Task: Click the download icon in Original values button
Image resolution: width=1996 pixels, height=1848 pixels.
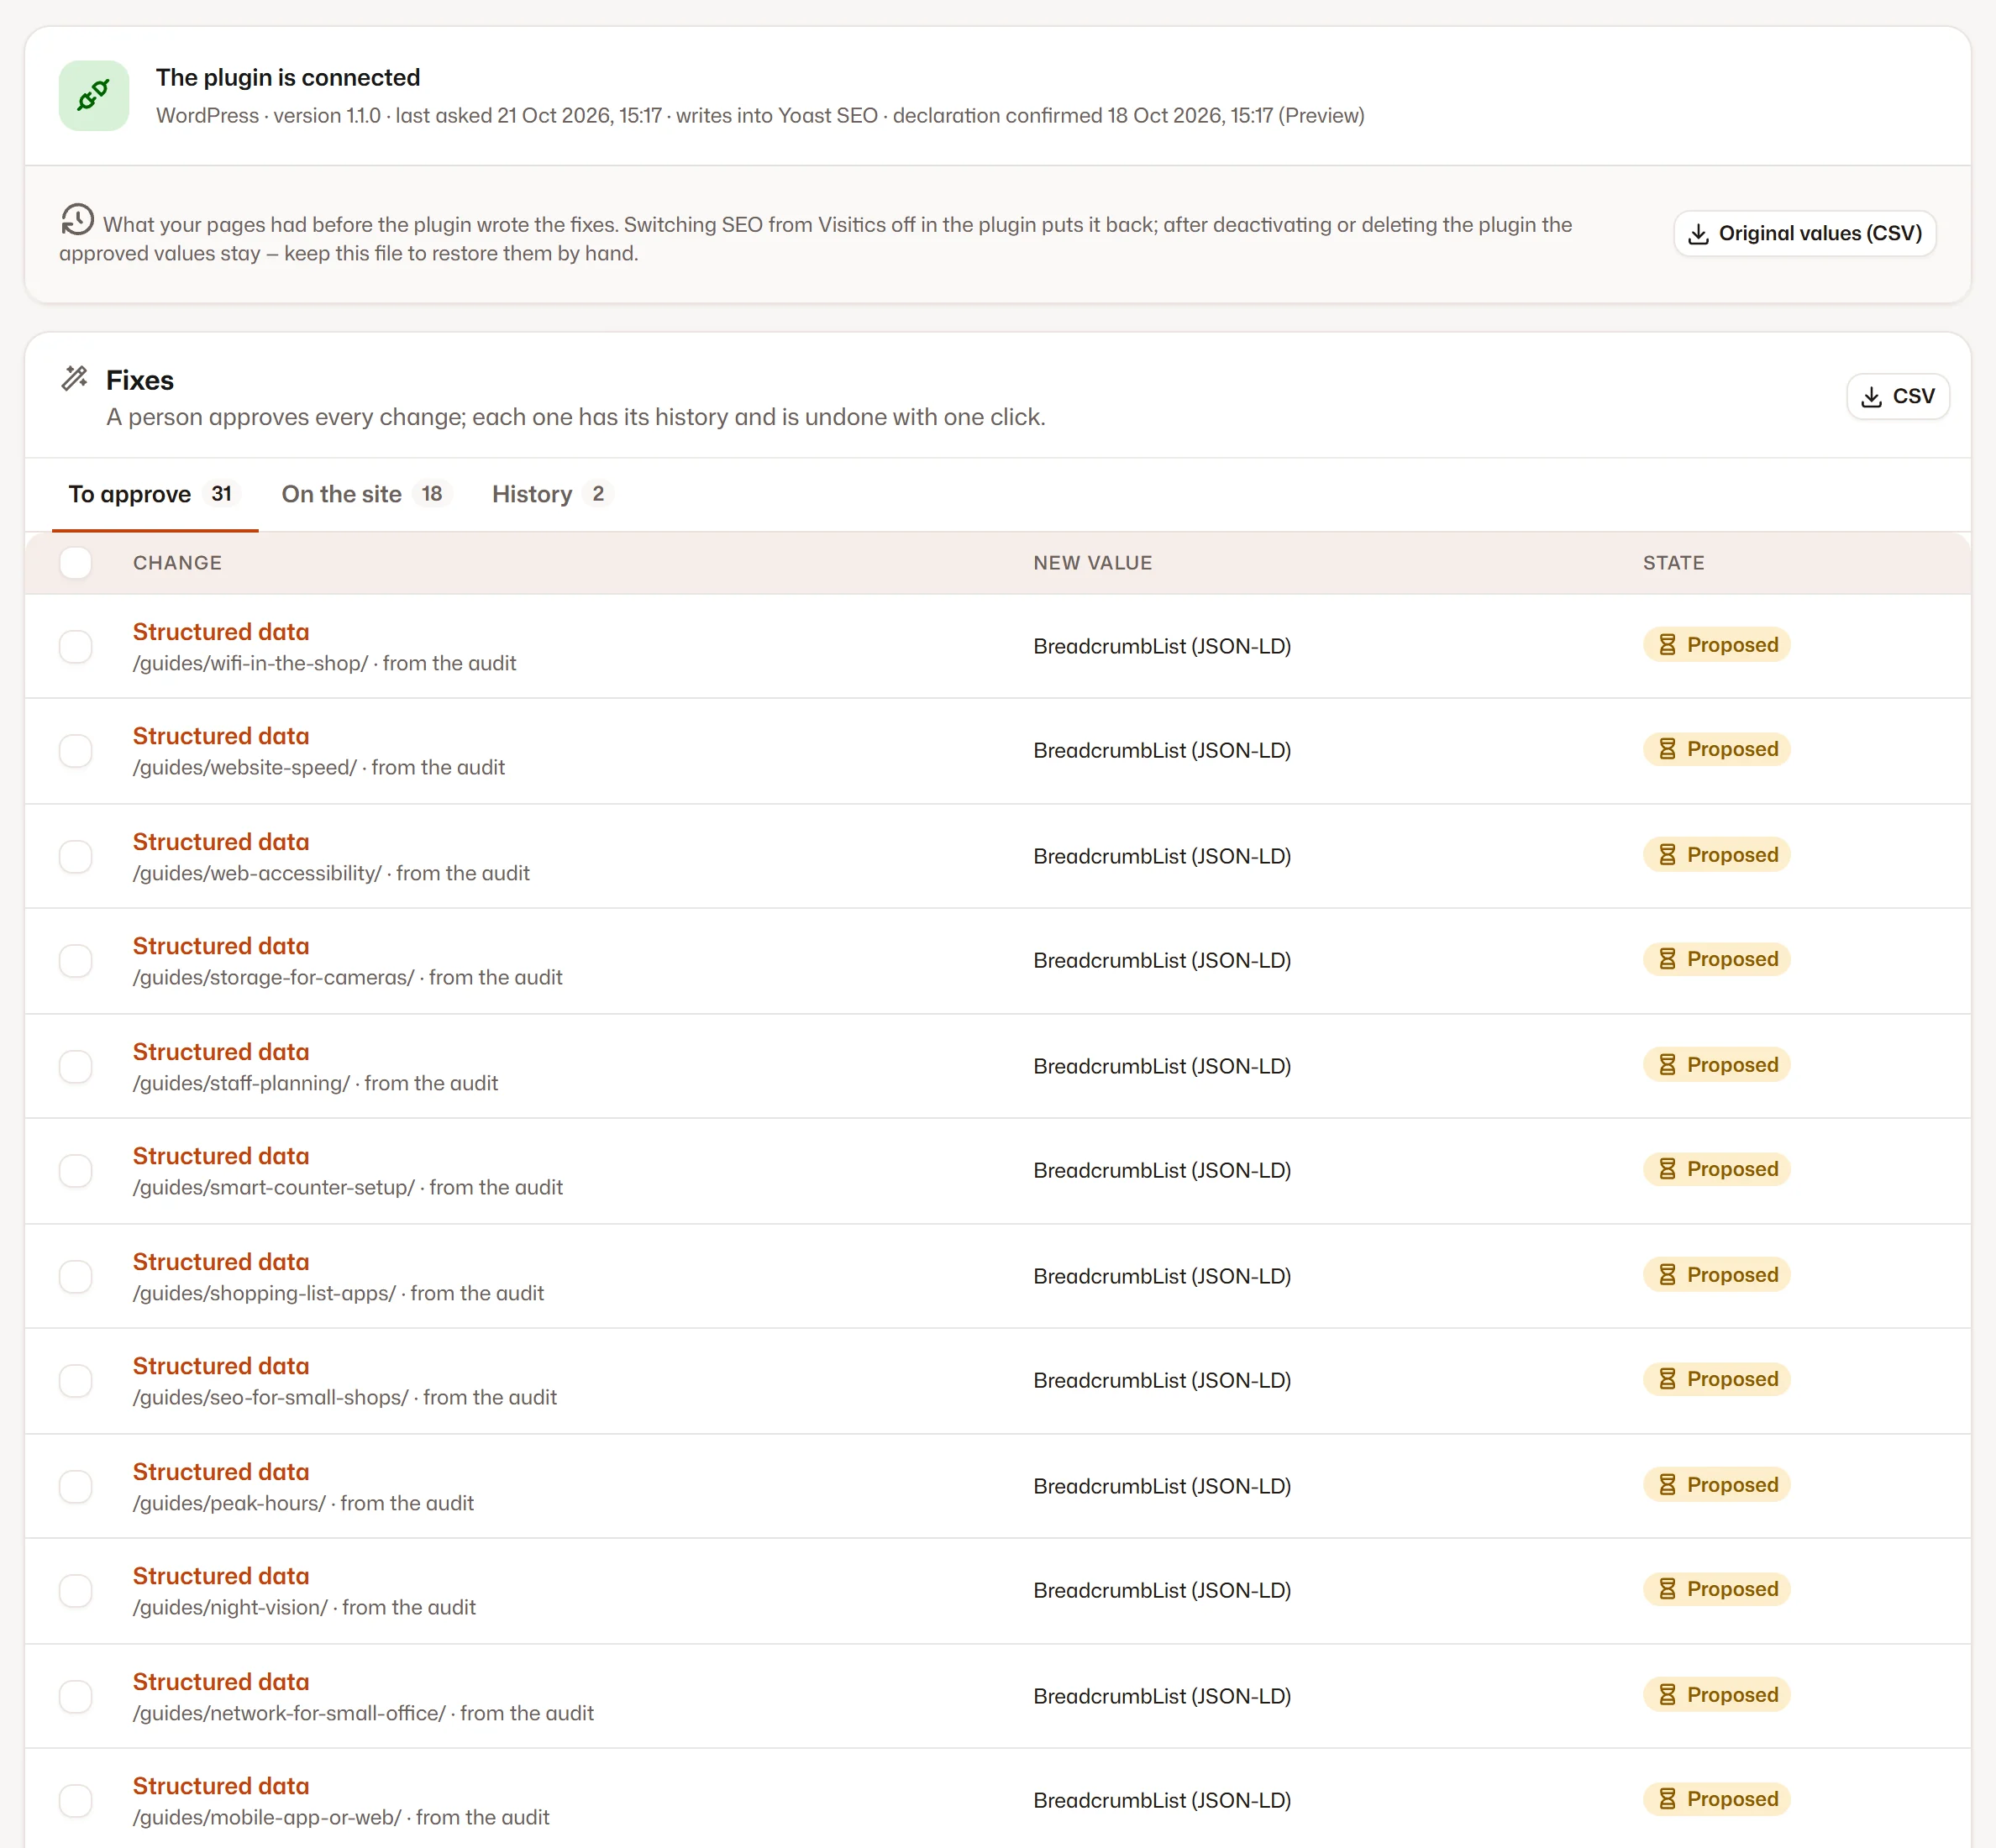Action: 1698,234
